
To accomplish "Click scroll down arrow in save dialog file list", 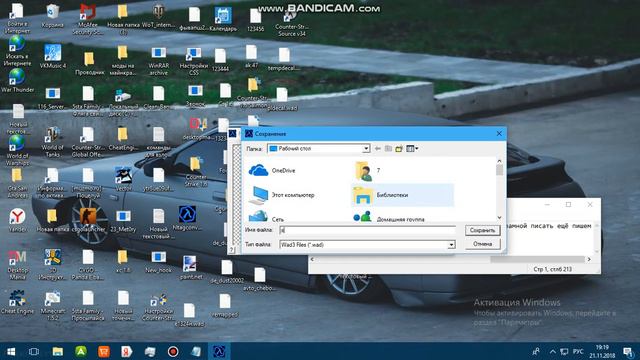I will pyautogui.click(x=500, y=218).
